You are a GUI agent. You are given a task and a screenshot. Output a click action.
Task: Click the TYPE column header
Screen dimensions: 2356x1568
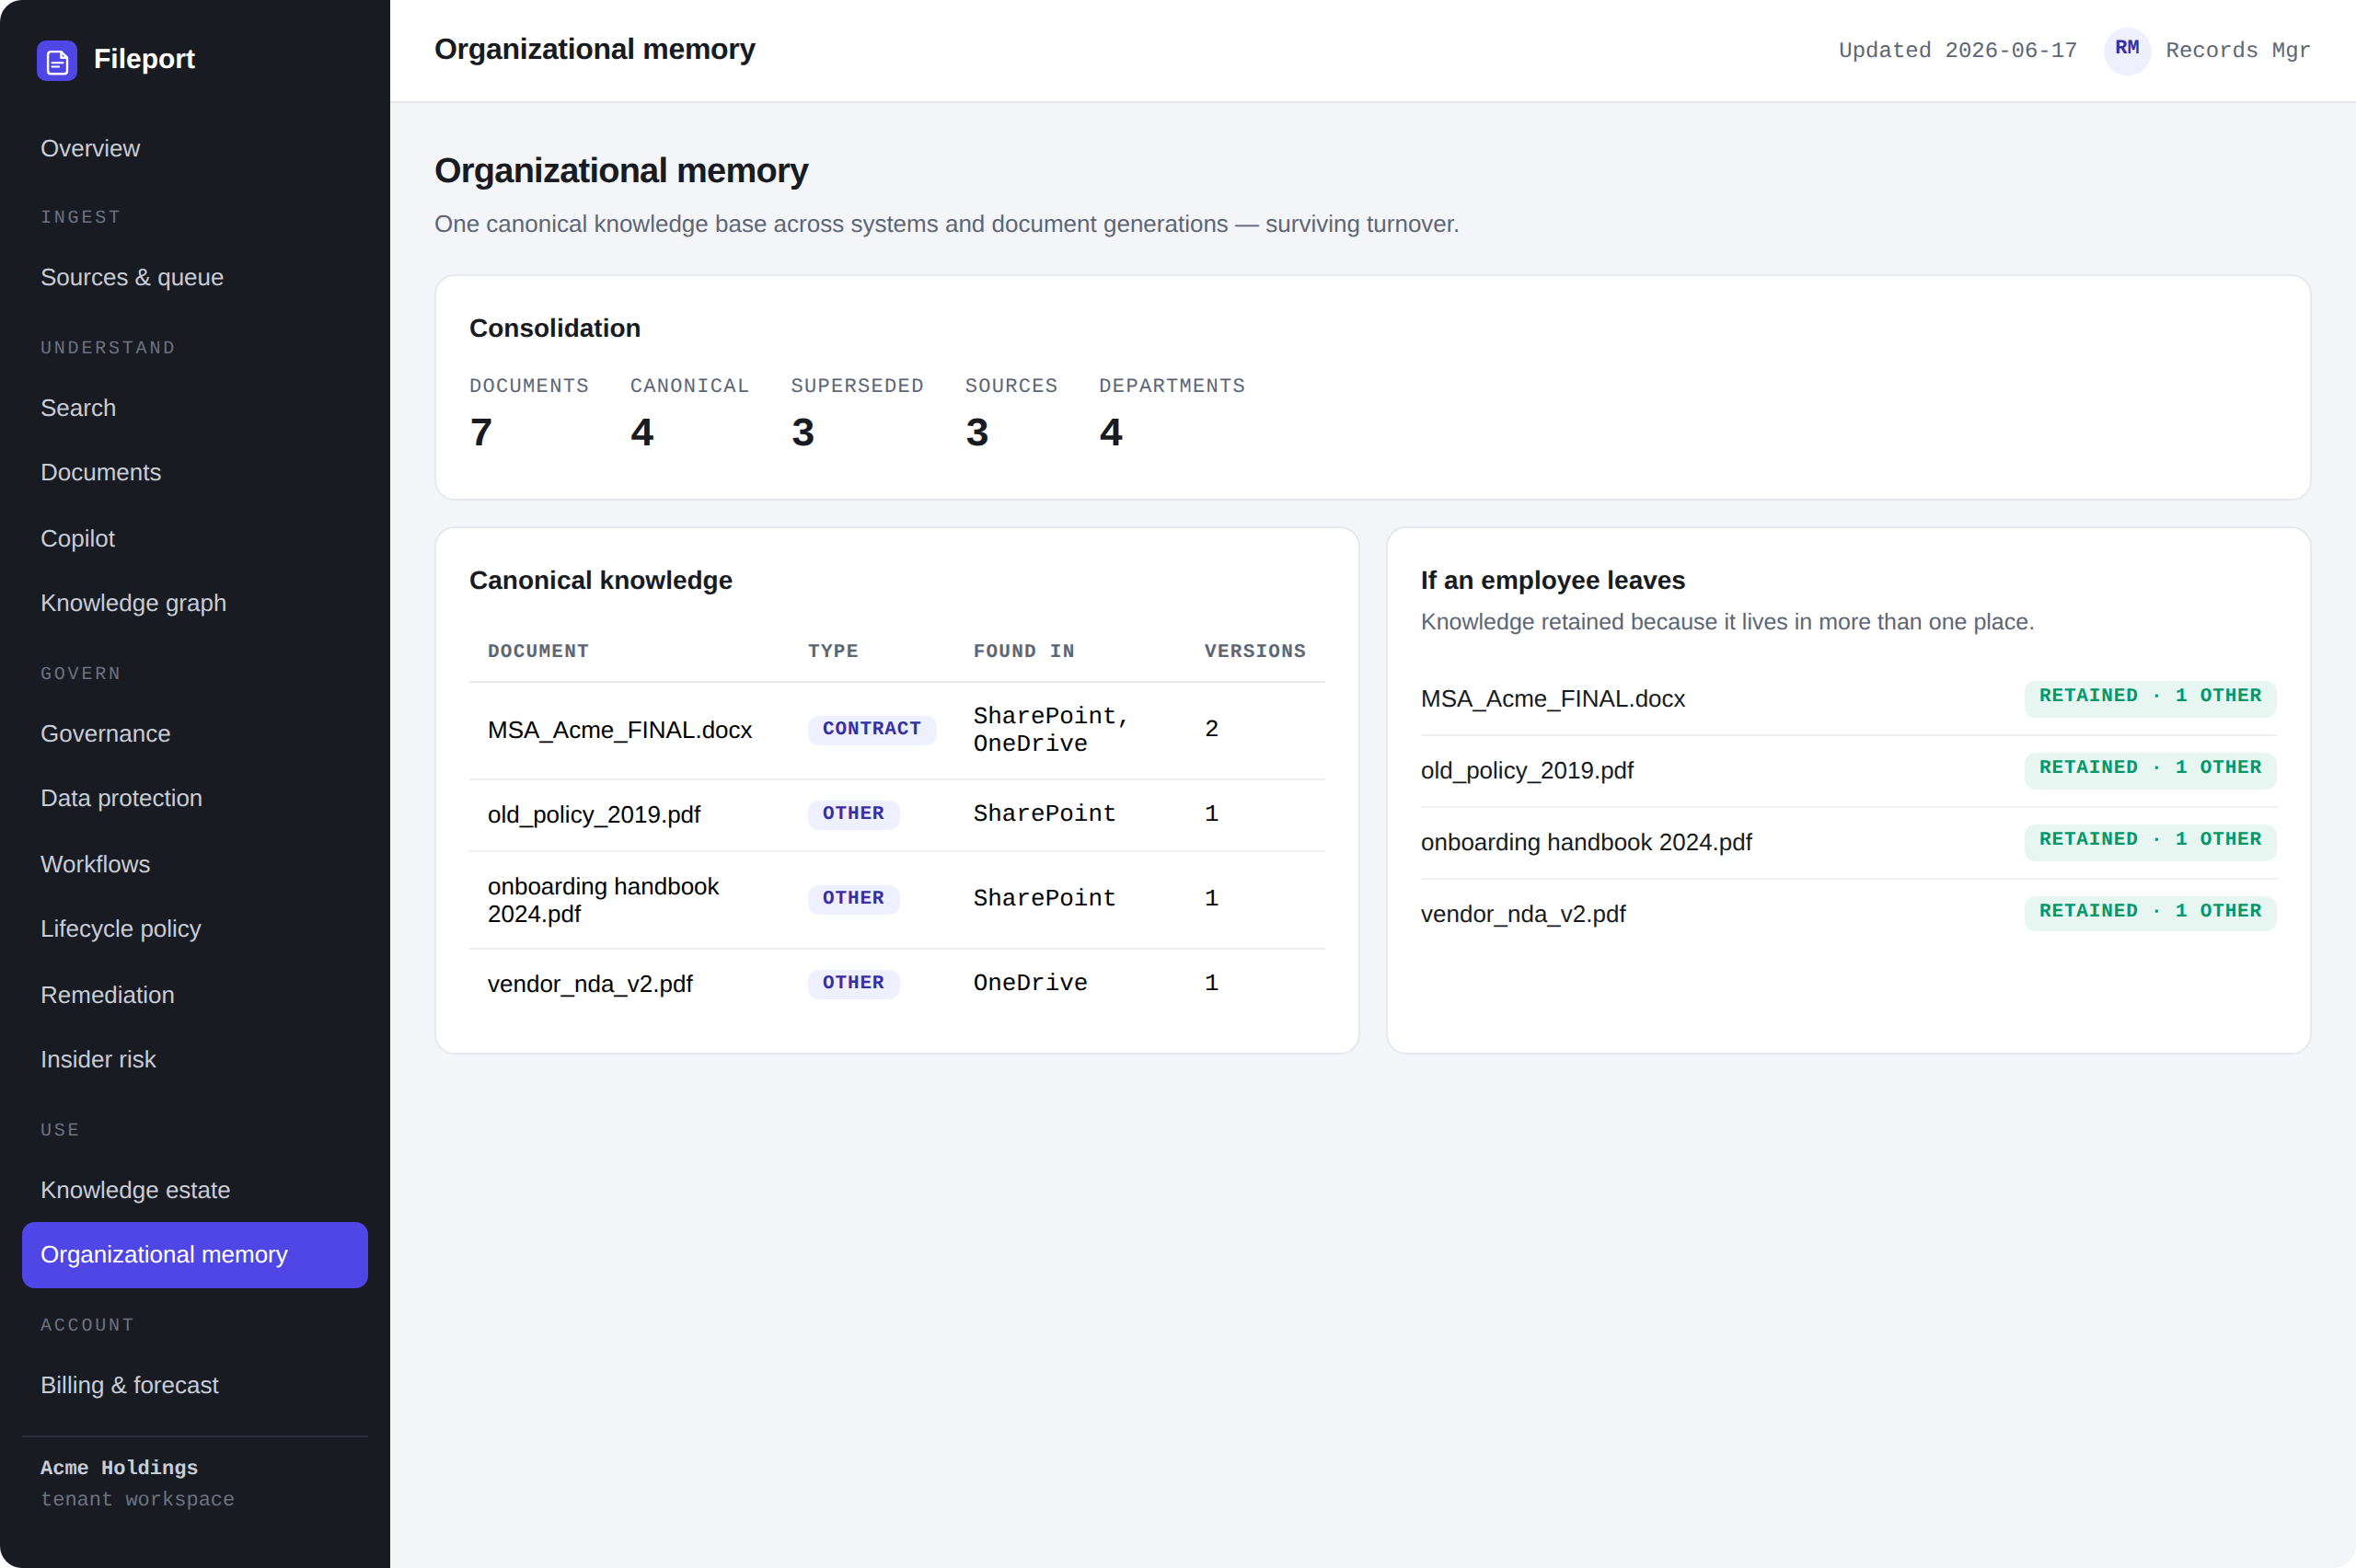click(833, 651)
